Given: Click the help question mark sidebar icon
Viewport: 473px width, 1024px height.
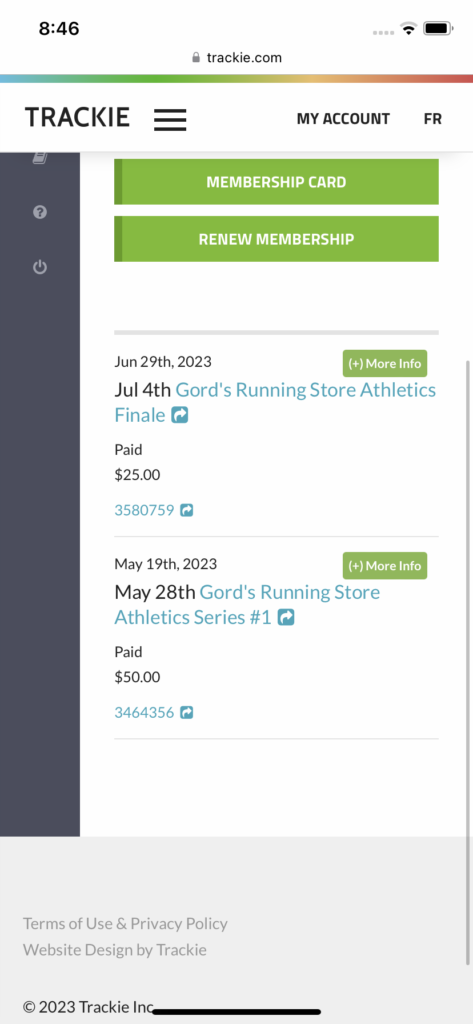Looking at the screenshot, I should [40, 212].
